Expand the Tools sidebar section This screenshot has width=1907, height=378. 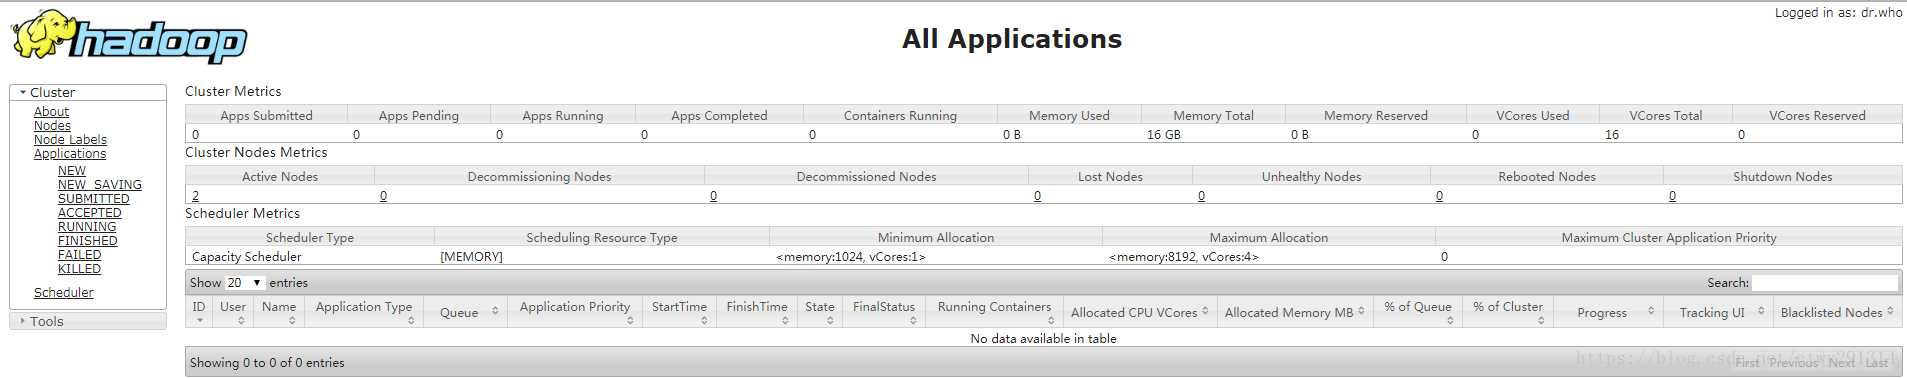[x=88, y=321]
